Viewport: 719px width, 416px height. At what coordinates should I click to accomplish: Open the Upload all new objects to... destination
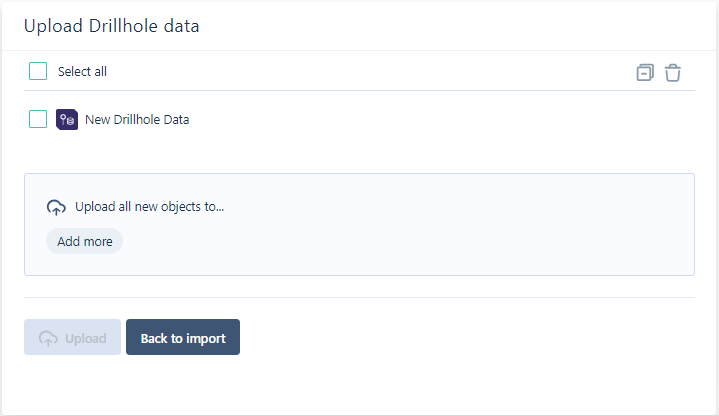point(149,207)
